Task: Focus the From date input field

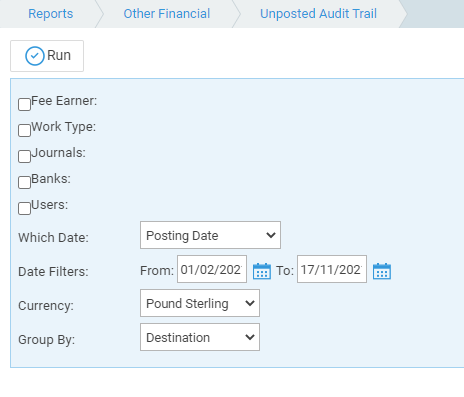Action: [212, 269]
